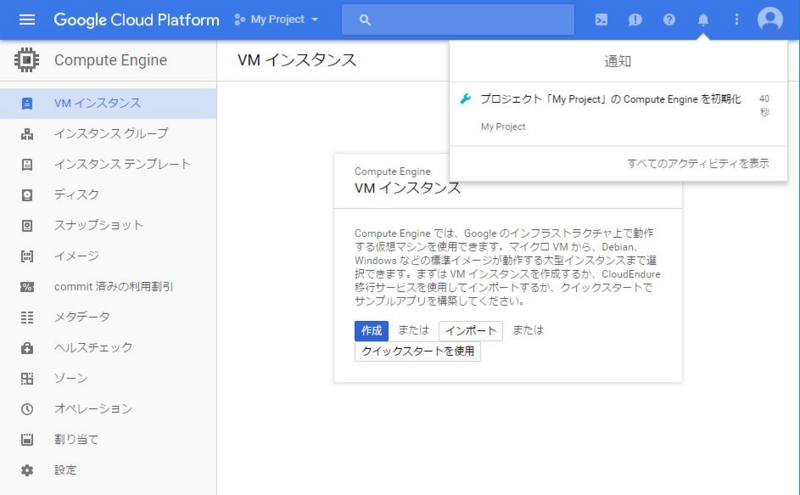Open the My Project selector dropdown
This screenshot has width=800, height=495.
pyautogui.click(x=276, y=19)
